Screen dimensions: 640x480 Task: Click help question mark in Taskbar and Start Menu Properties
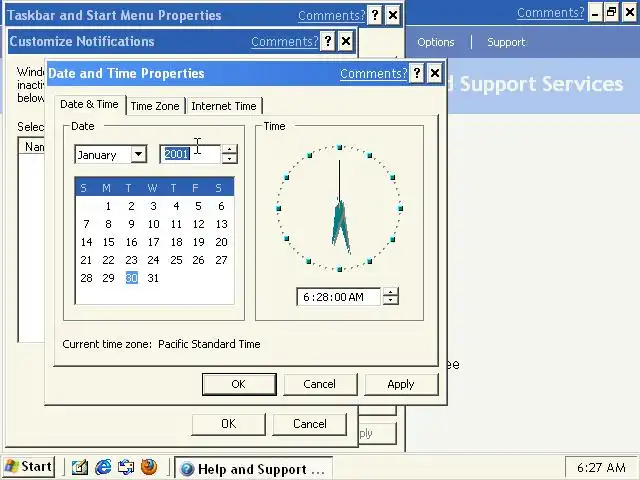pyautogui.click(x=375, y=16)
